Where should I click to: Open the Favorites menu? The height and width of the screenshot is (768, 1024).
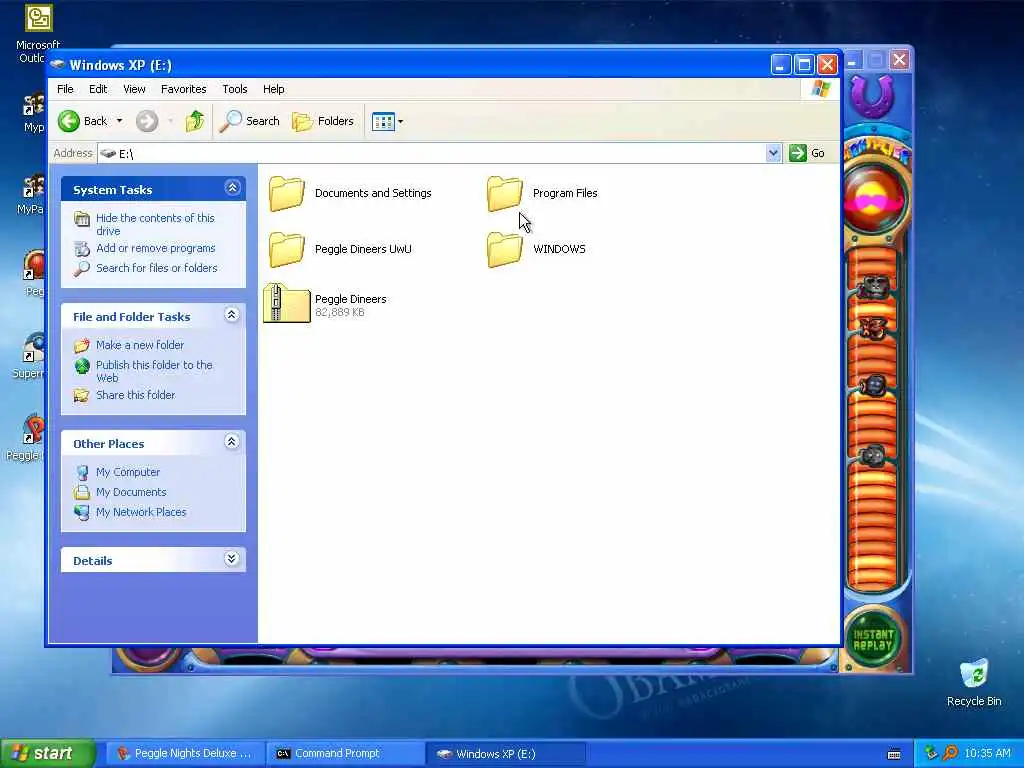184,89
